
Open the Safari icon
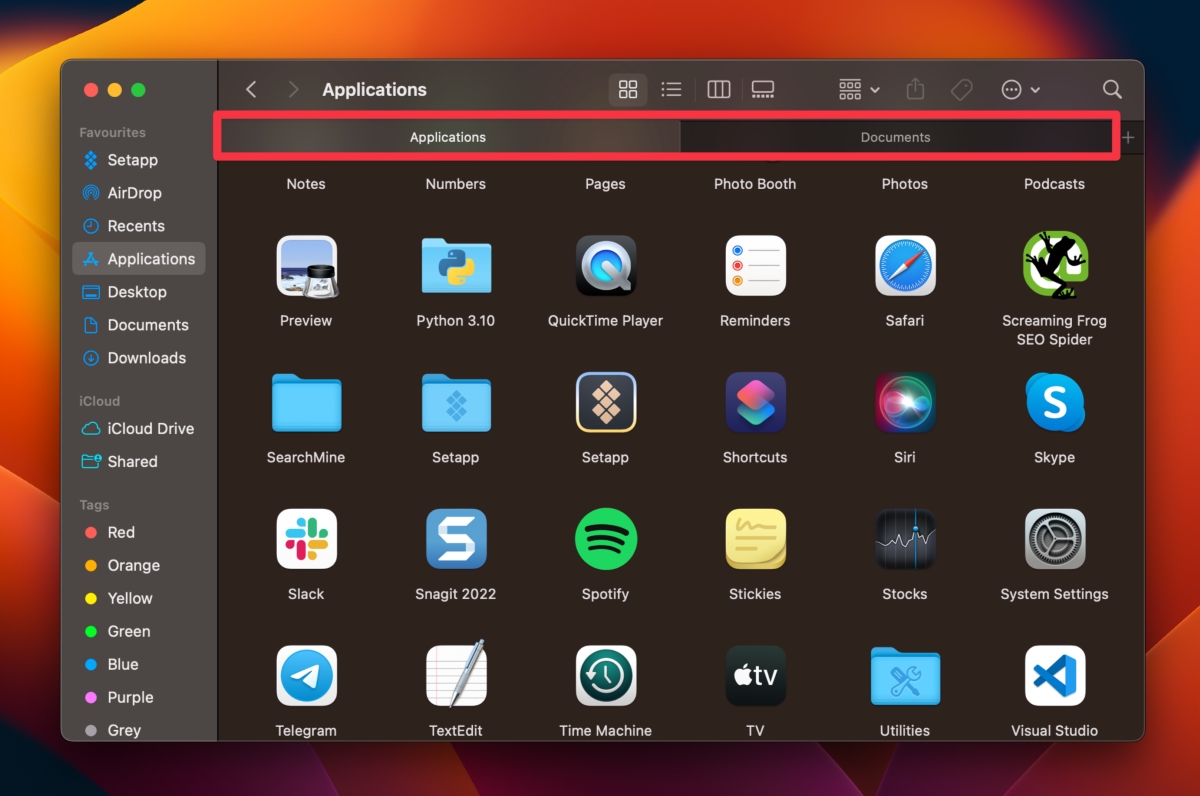pos(904,265)
